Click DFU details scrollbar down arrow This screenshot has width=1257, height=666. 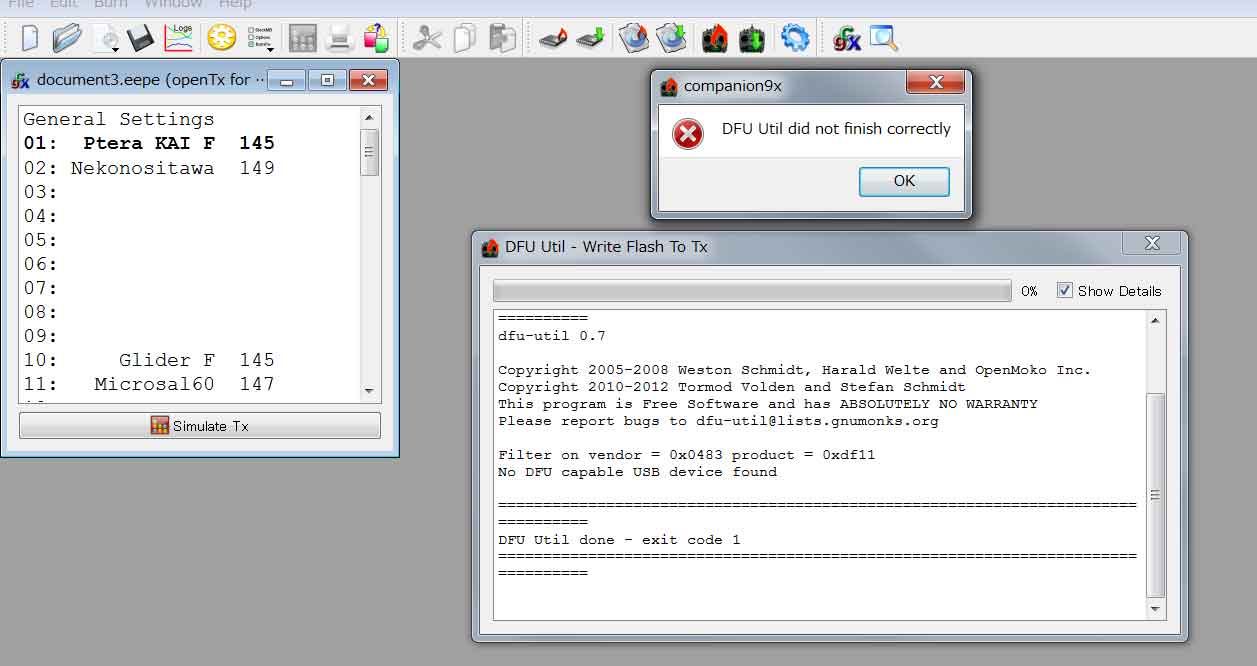point(1156,609)
